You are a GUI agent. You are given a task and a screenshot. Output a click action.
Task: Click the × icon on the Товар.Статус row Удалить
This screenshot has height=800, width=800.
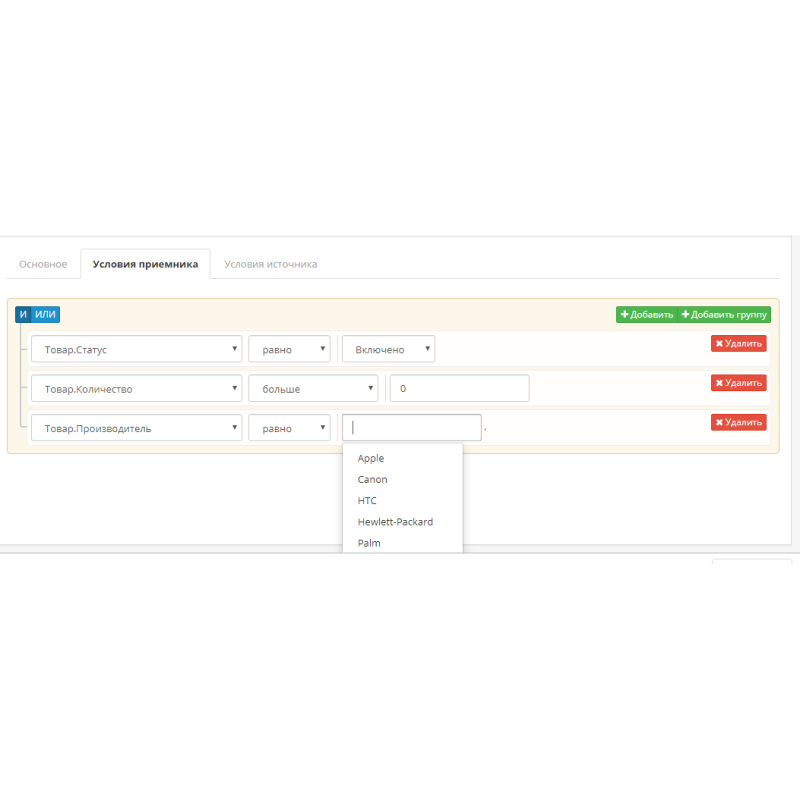point(718,343)
